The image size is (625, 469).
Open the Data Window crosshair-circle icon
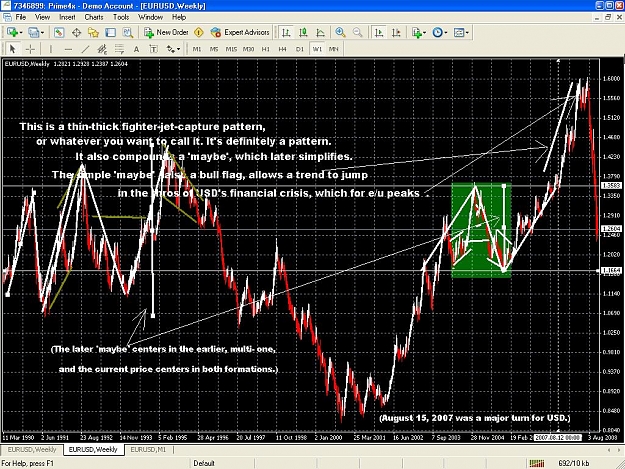point(76,33)
